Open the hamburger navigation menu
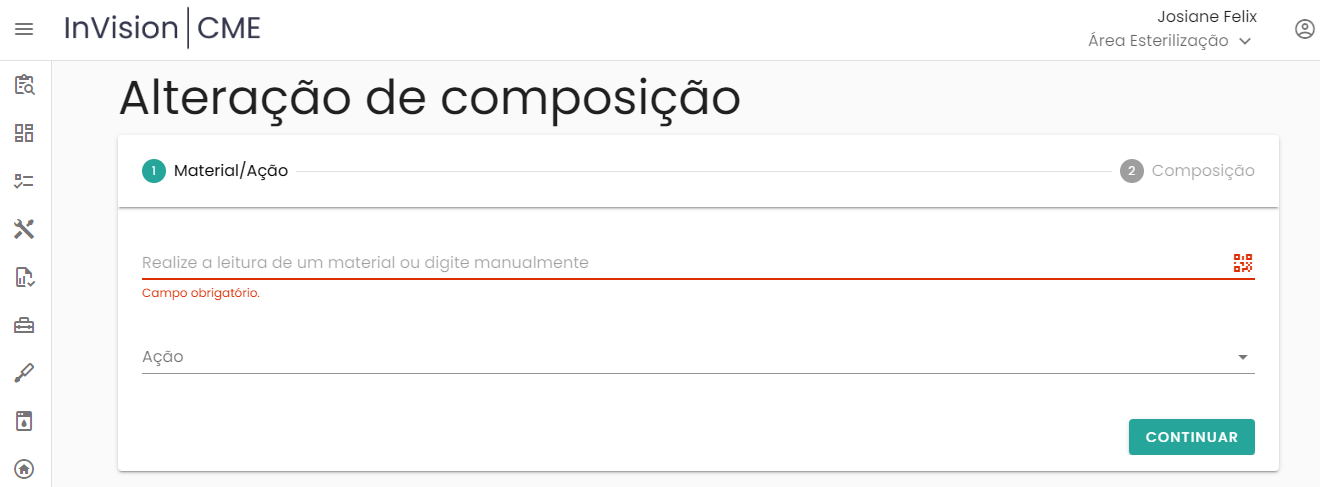 (24, 29)
